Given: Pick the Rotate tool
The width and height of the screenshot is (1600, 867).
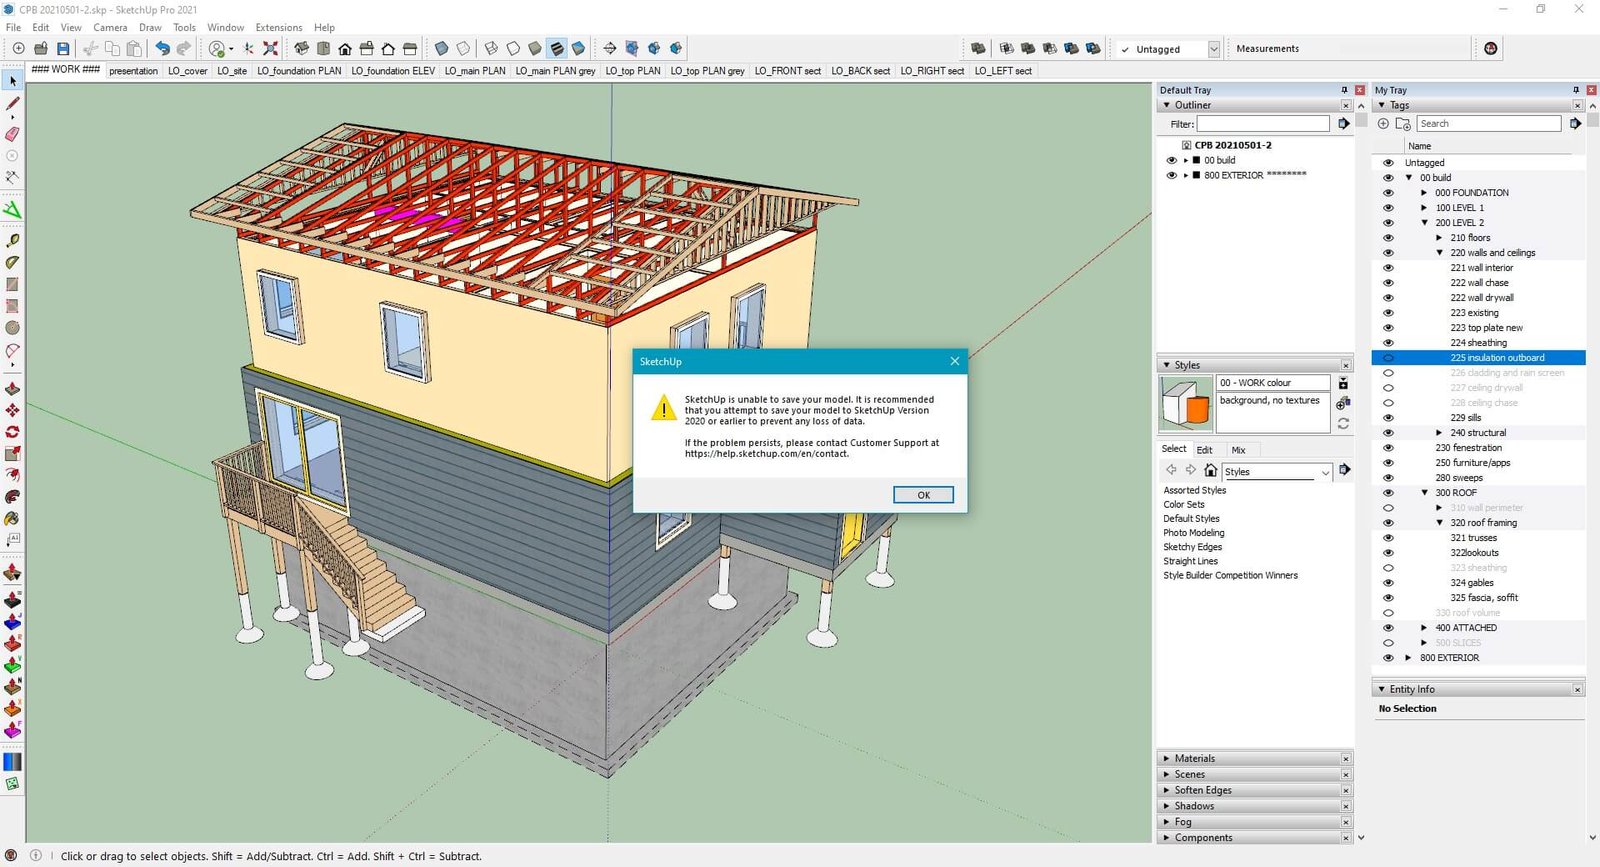Looking at the screenshot, I should [x=12, y=432].
